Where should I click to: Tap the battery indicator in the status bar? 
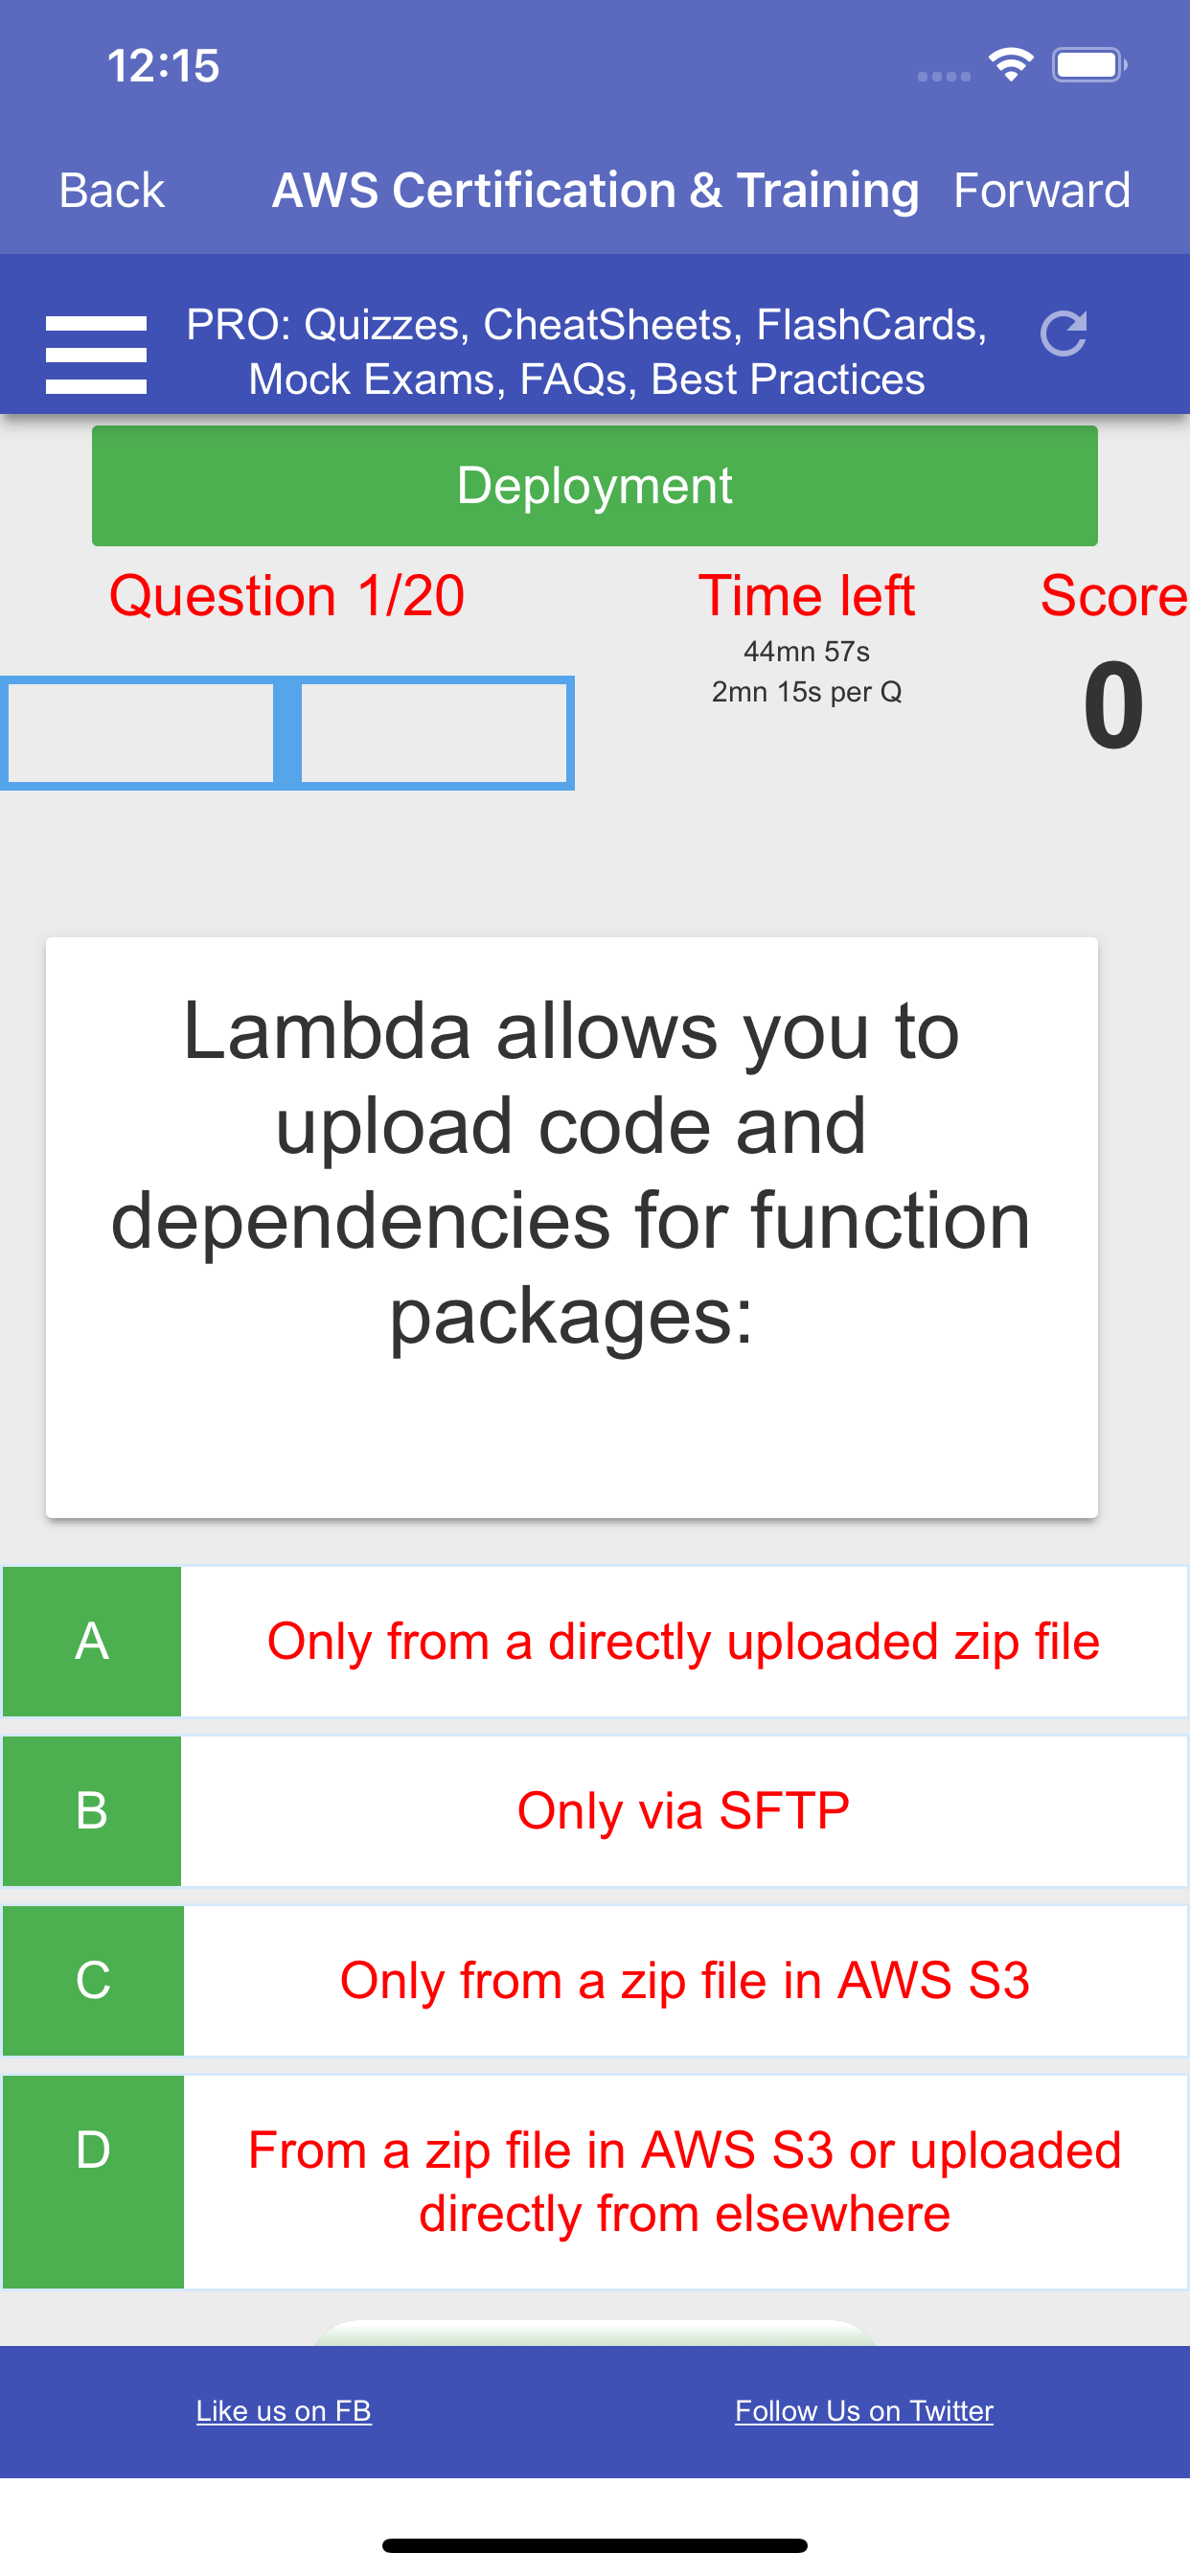1090,65
